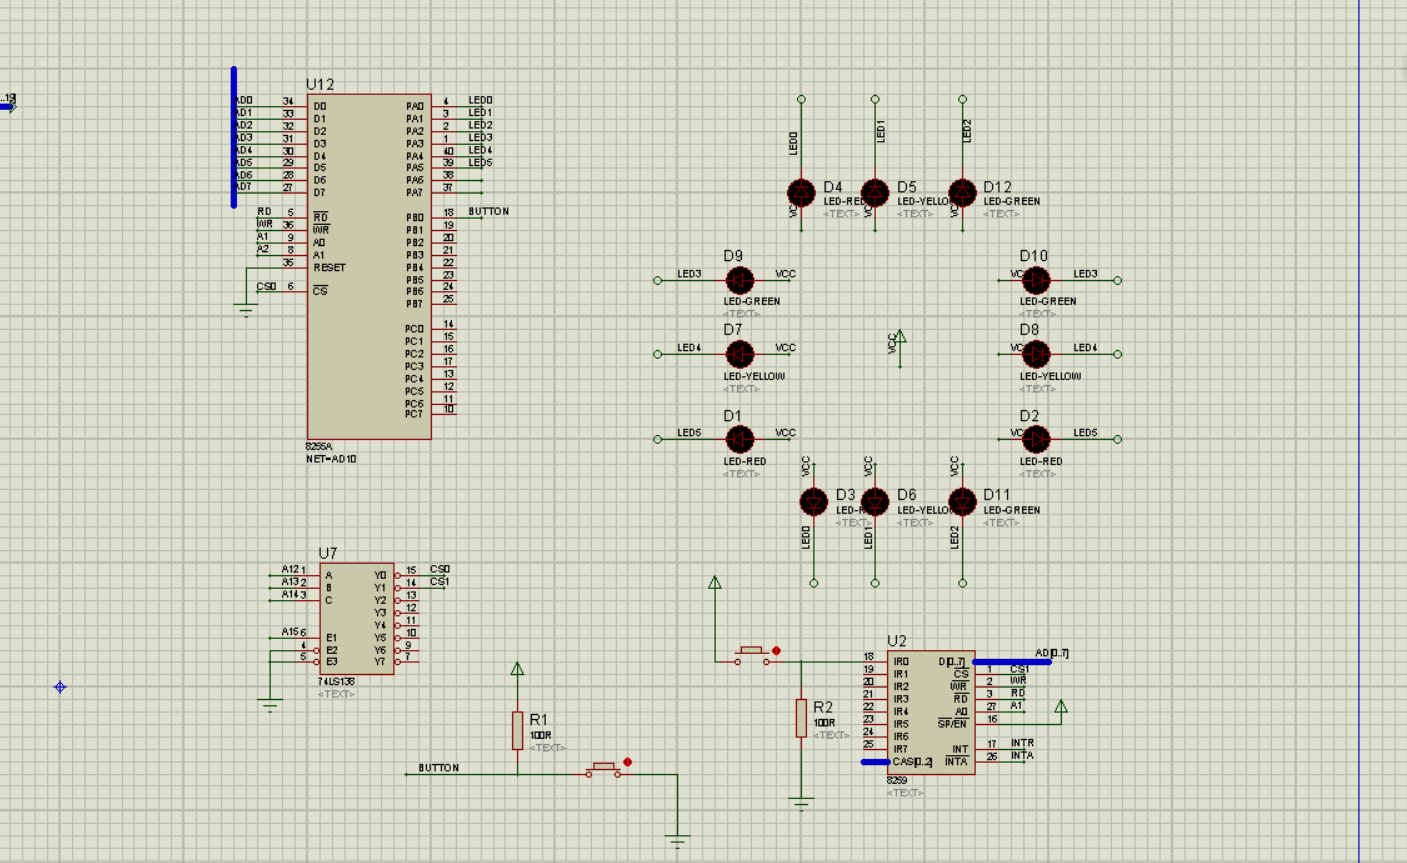Select the D4 LED-RED diode symbol

(x=801, y=192)
